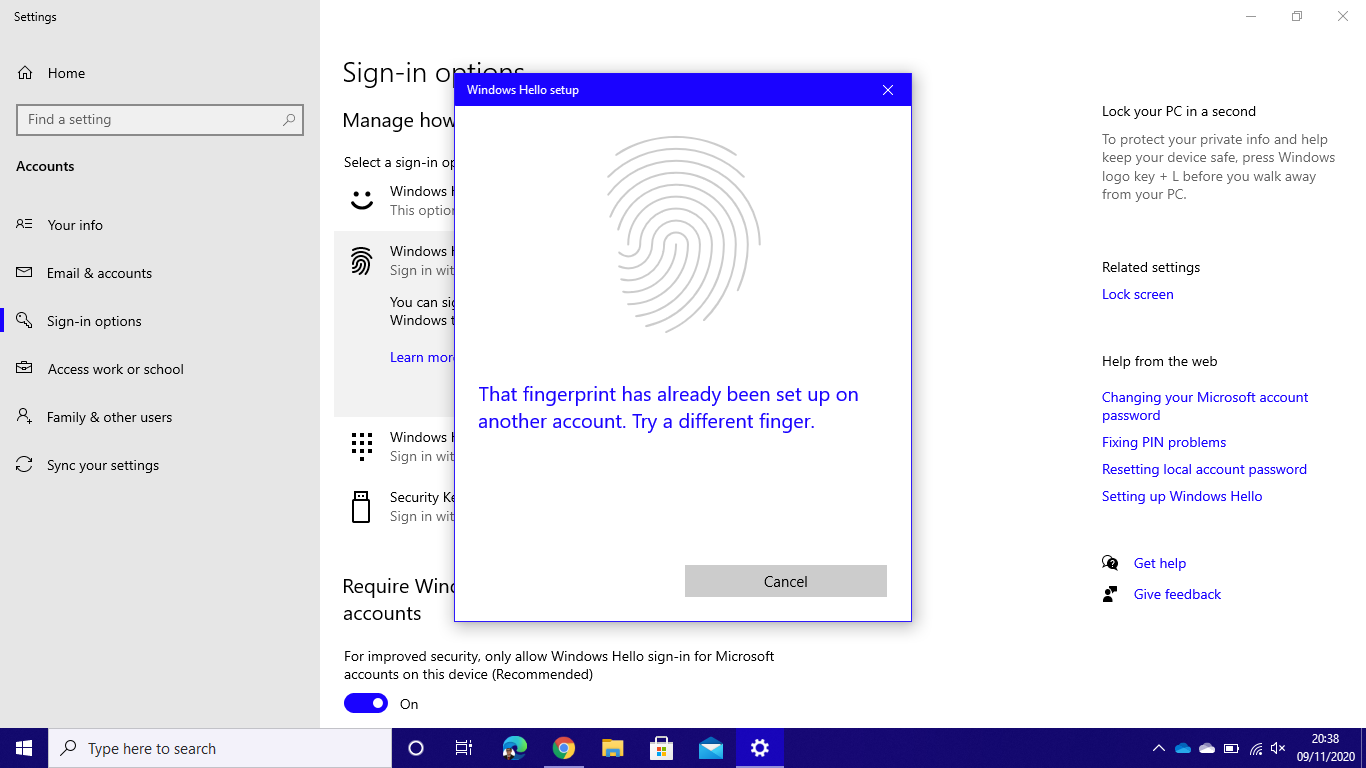Click the Sign-in options key icon
The width and height of the screenshot is (1366, 768).
coord(24,320)
